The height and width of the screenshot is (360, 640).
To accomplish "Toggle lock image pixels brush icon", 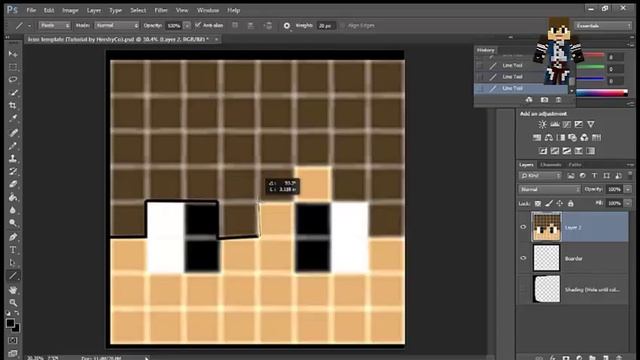I will point(549,203).
